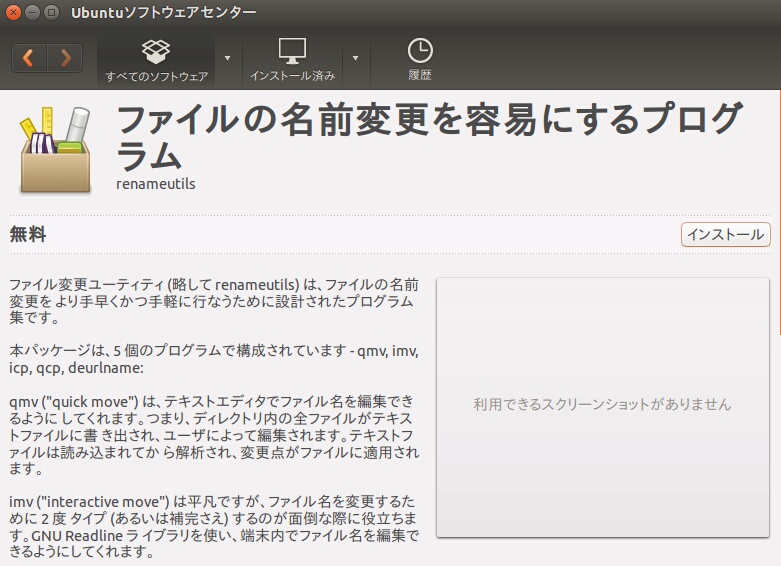The height and width of the screenshot is (566, 781).
Task: Click the renameutils package name text
Action: pos(155,184)
